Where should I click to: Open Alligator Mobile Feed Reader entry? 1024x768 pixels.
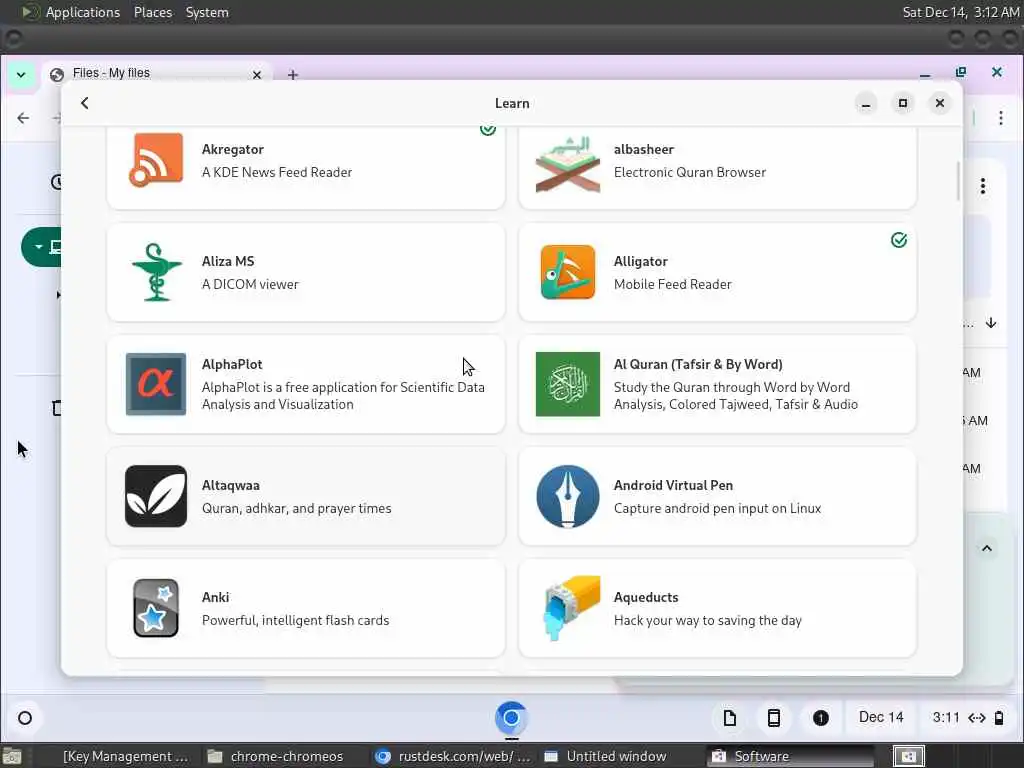pos(717,272)
